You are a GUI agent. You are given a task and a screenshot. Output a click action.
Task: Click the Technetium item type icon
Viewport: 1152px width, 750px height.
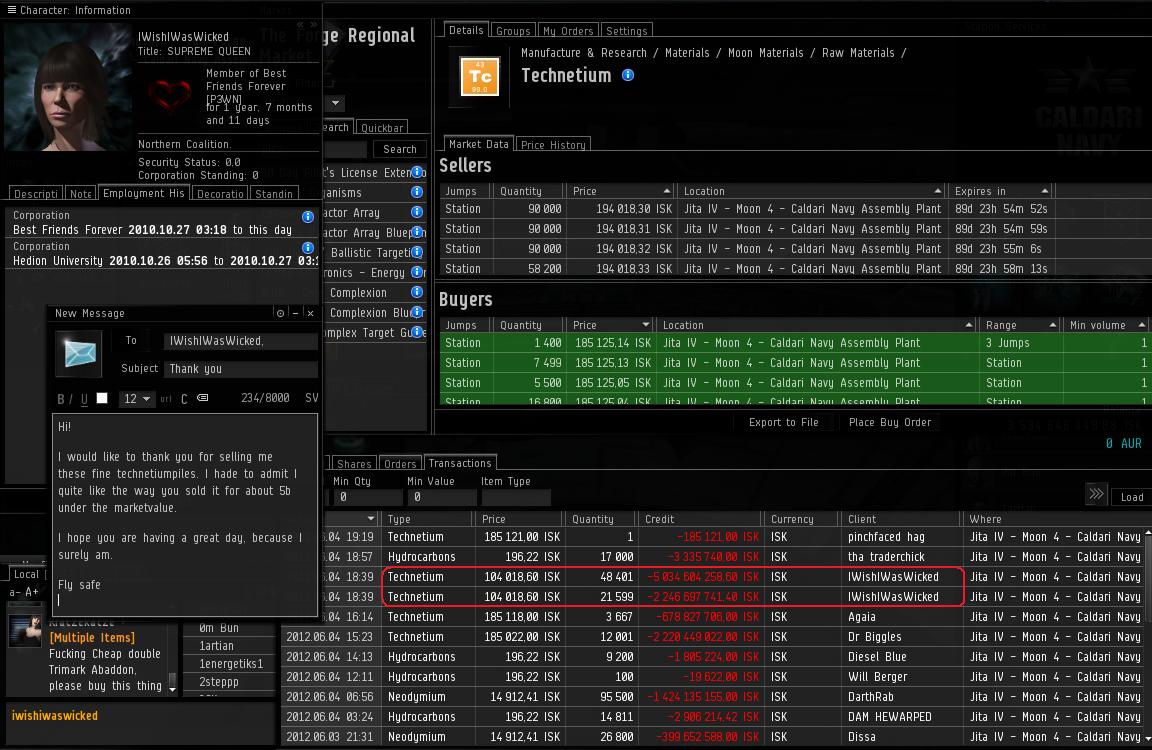tap(479, 76)
